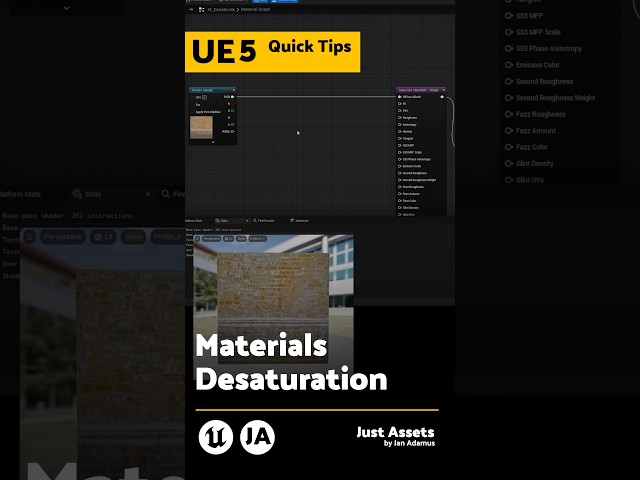The image size is (640, 480).
Task: Close Stats tab in center panel
Action: pos(247,221)
